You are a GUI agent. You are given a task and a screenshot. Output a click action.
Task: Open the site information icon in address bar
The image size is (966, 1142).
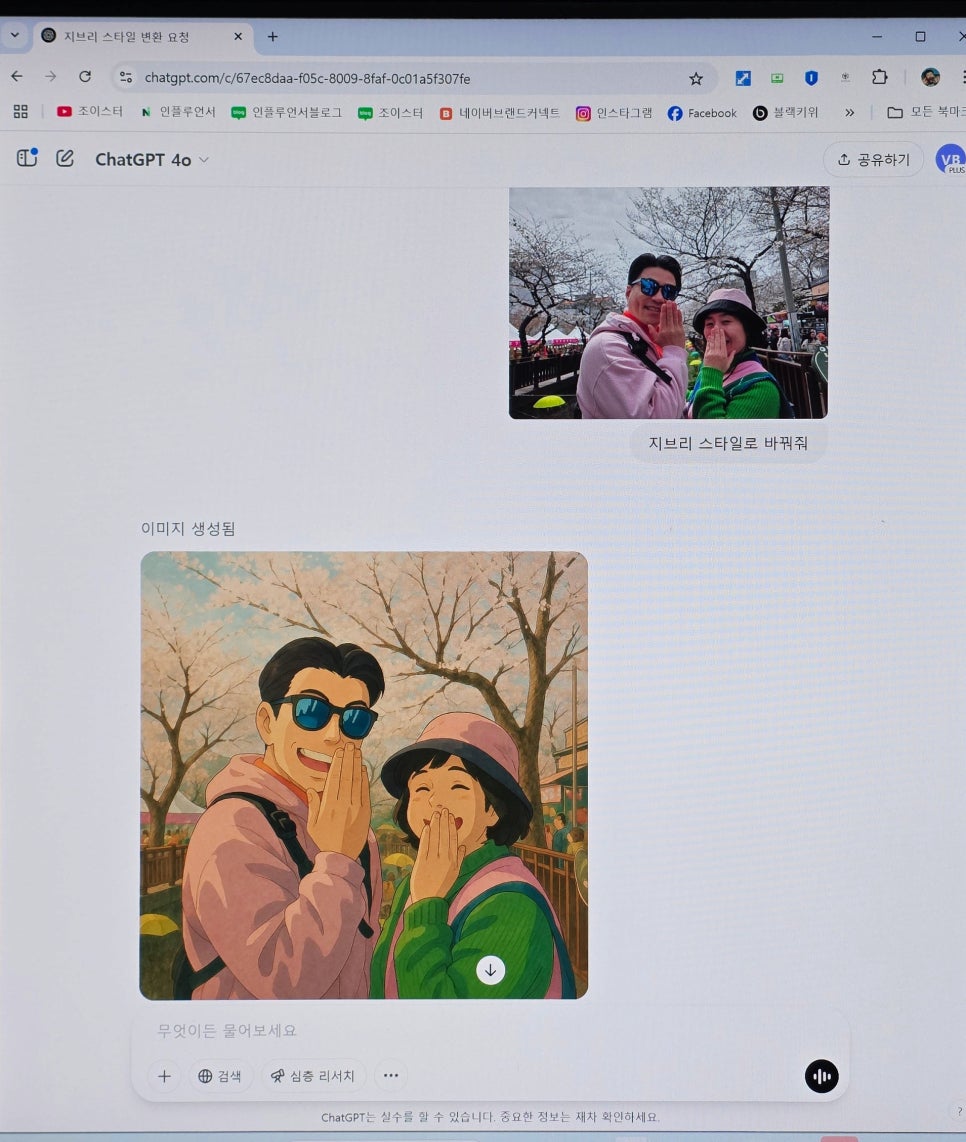(126, 77)
